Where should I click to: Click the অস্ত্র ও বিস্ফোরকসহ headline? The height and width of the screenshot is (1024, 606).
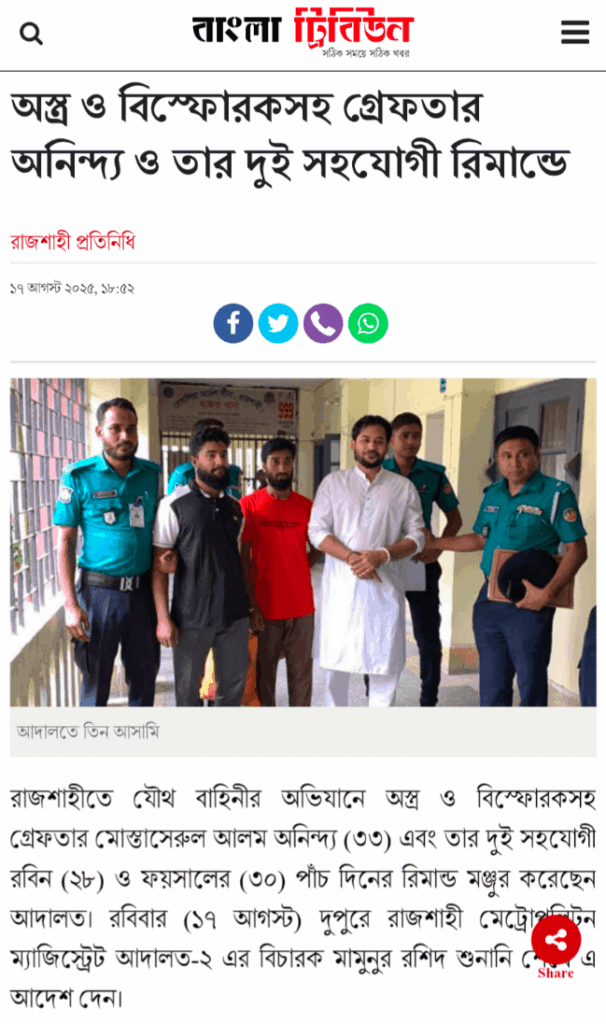291,136
